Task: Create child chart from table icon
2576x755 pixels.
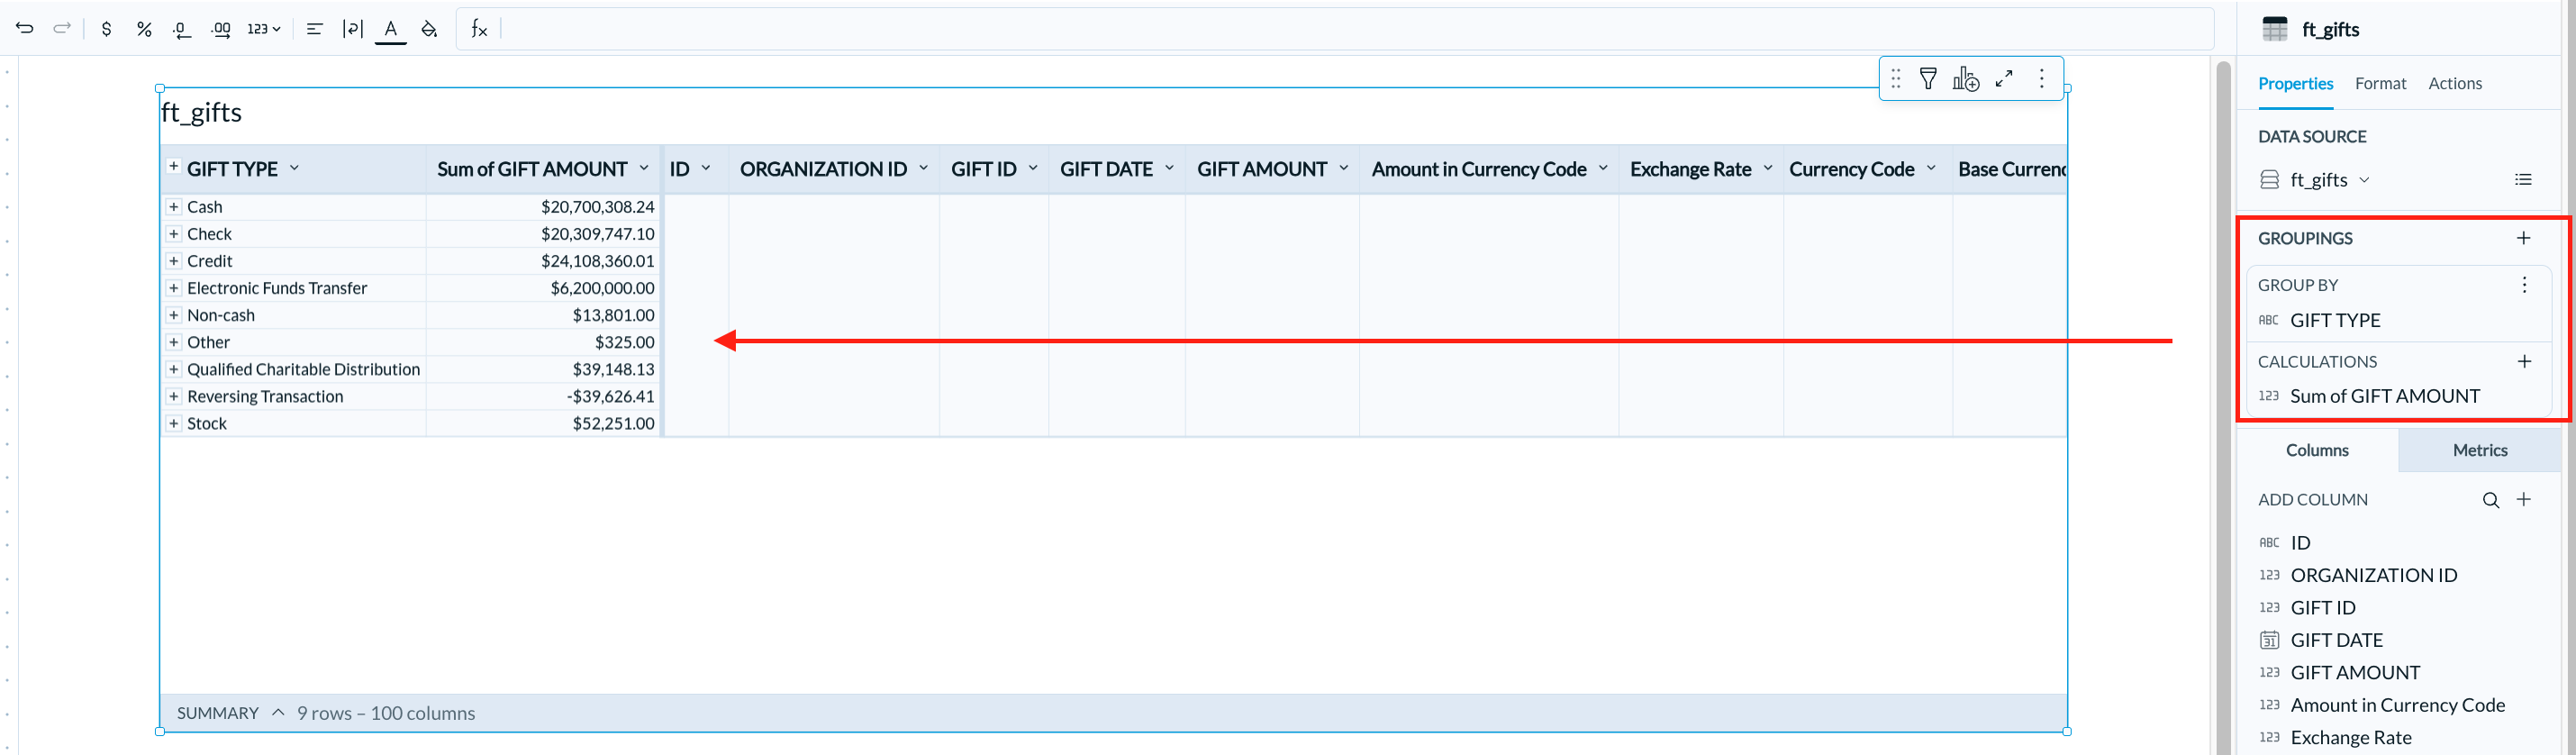Action: coord(1966,79)
